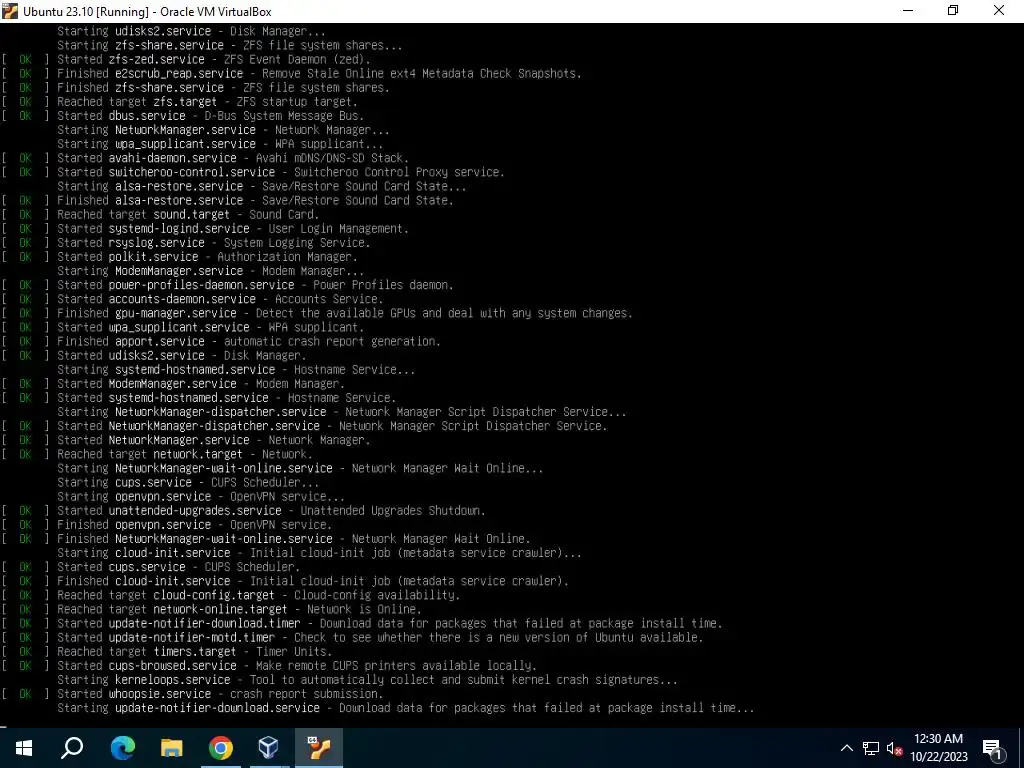Screen dimensions: 1024x768
Task: Click the 'Started polkit.service' line
Action: [180, 257]
